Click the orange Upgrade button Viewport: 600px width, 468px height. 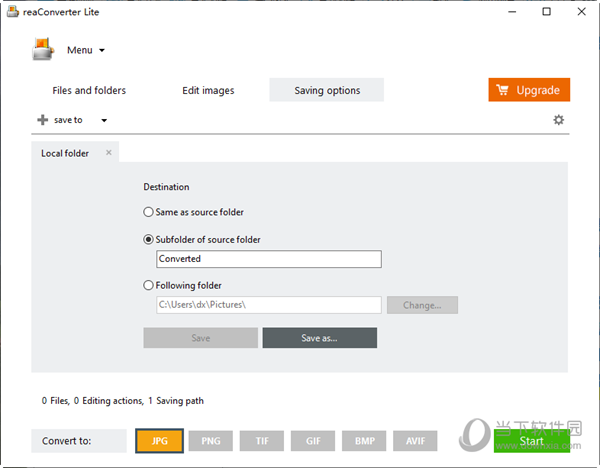coord(529,90)
